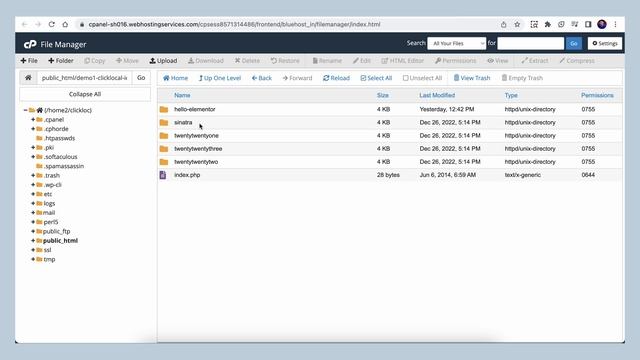Viewport: 640px width, 360px height.
Task: Open Settings in the header
Action: 605,43
